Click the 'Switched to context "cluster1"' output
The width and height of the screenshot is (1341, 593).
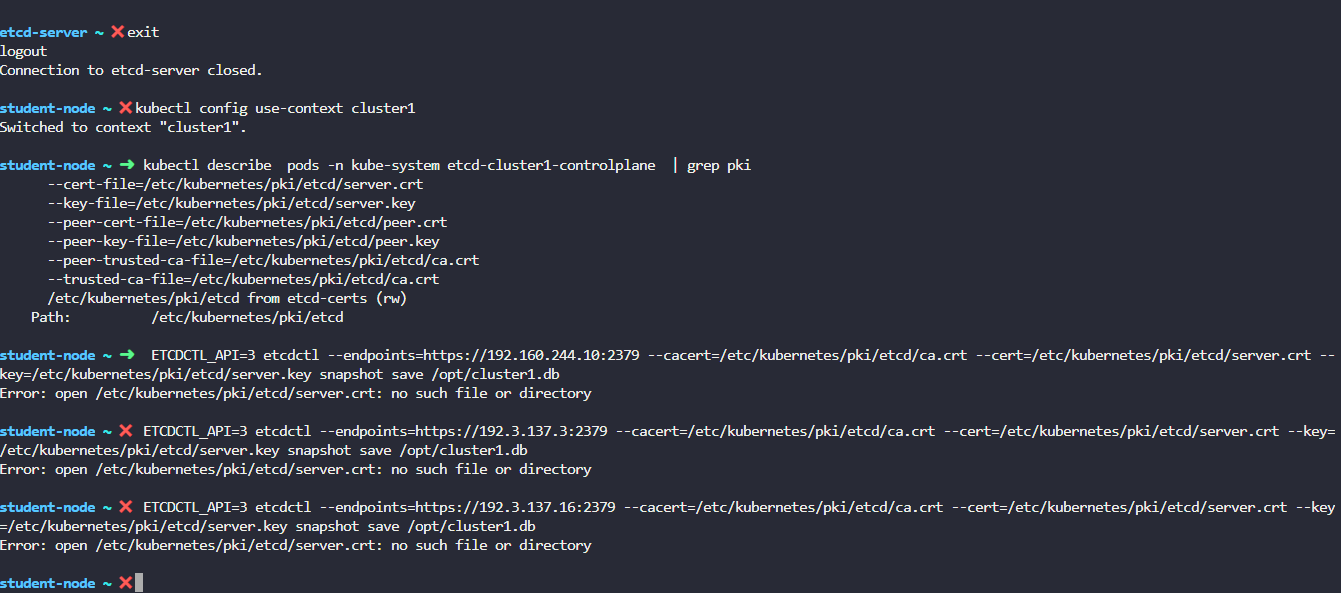(122, 127)
